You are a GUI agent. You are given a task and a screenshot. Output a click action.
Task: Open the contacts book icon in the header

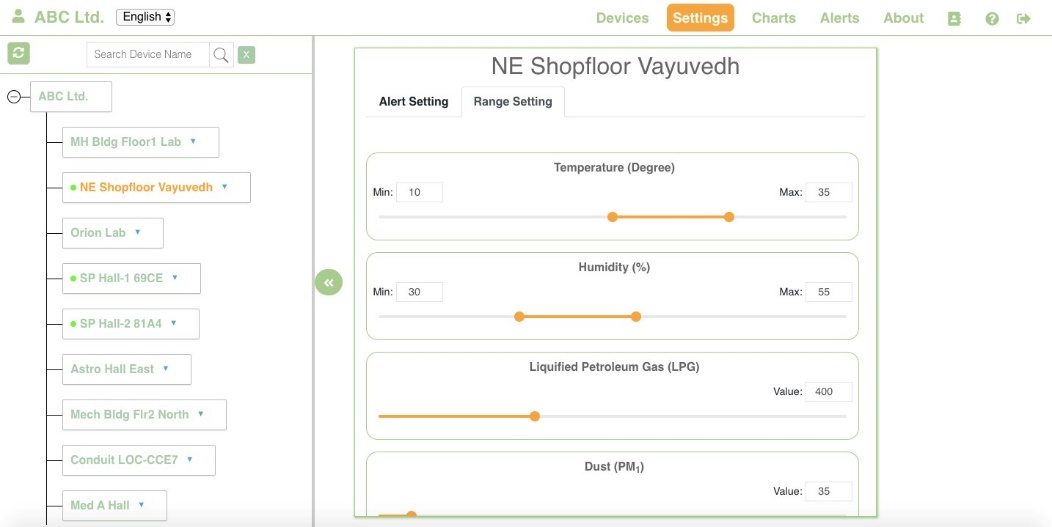[954, 19]
